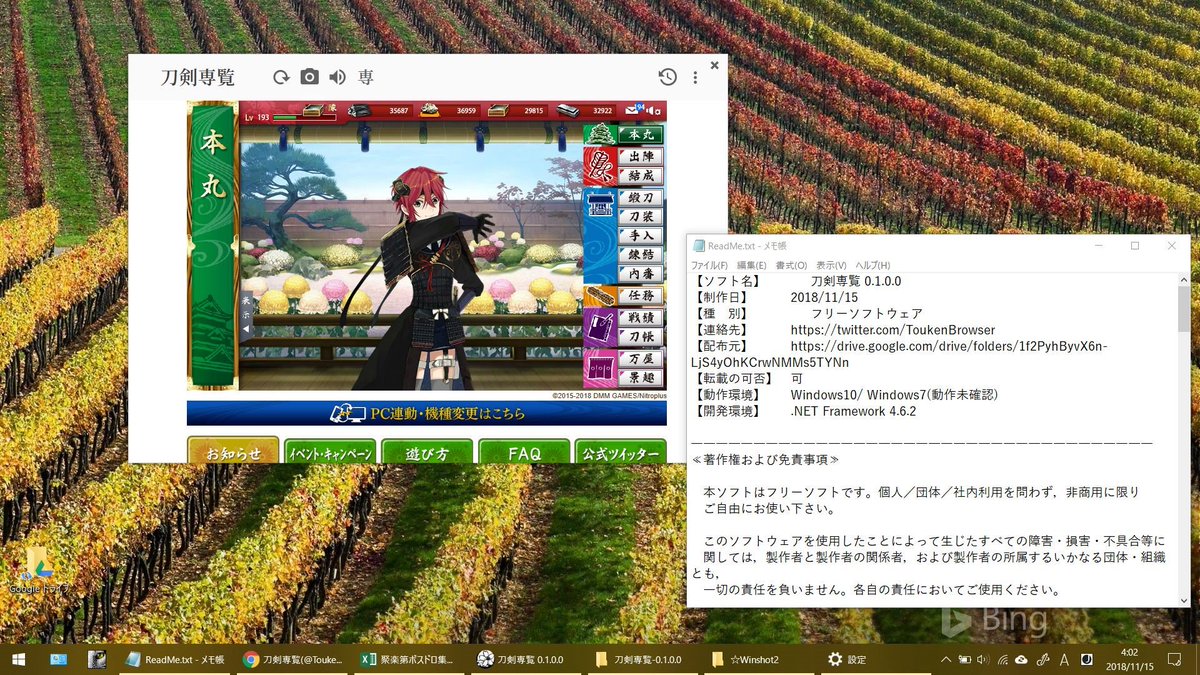The image size is (1200, 675).
Task: Click the Notepad scroll-up arrow
Action: click(1184, 280)
